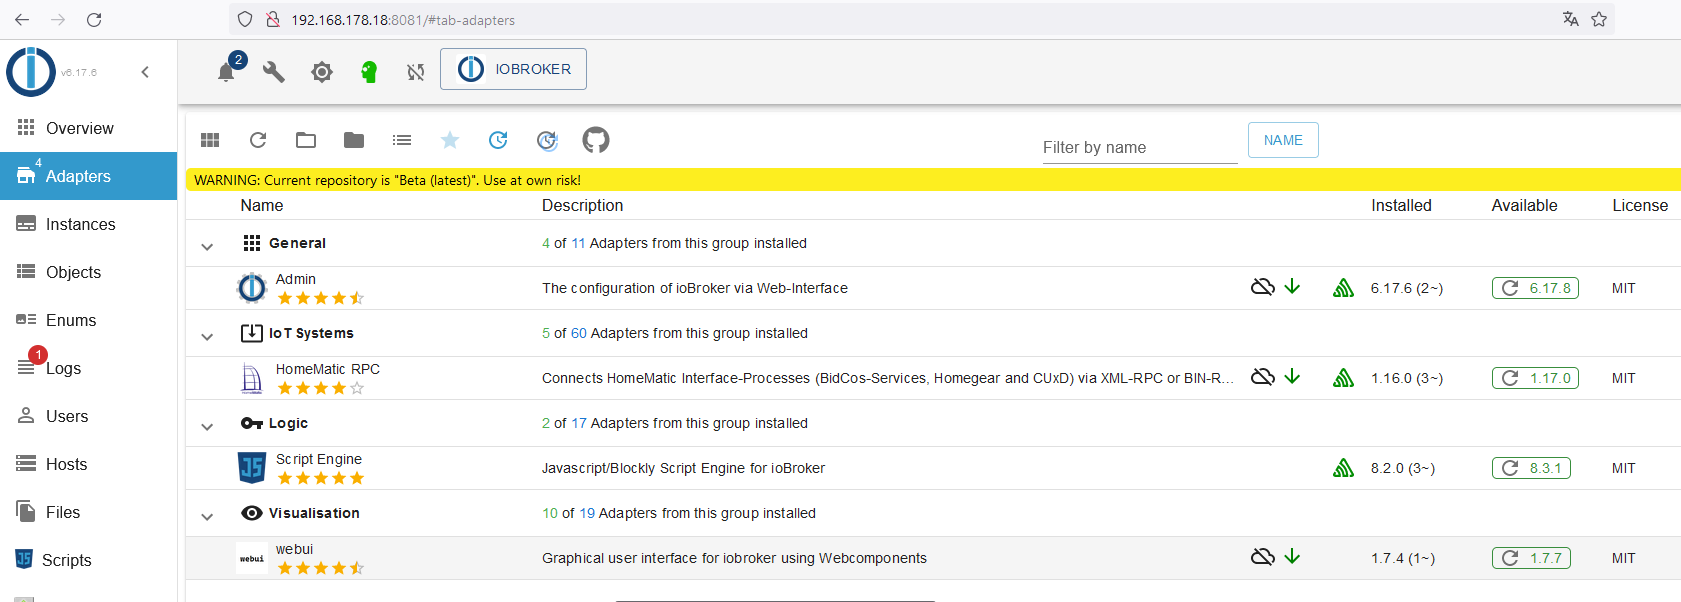Click the Filter by name field
Image resolution: width=1681 pixels, height=602 pixels.
coord(1139,147)
